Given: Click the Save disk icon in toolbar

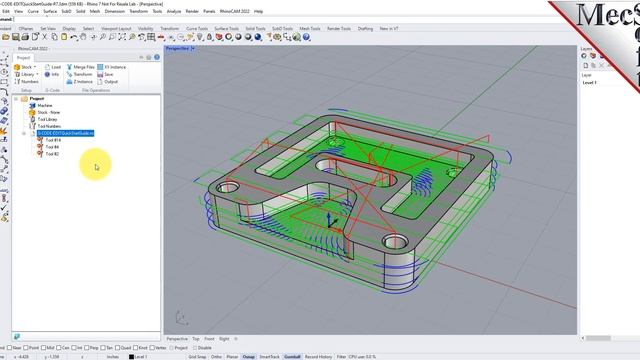Looking at the screenshot, I should click(x=16, y=37).
